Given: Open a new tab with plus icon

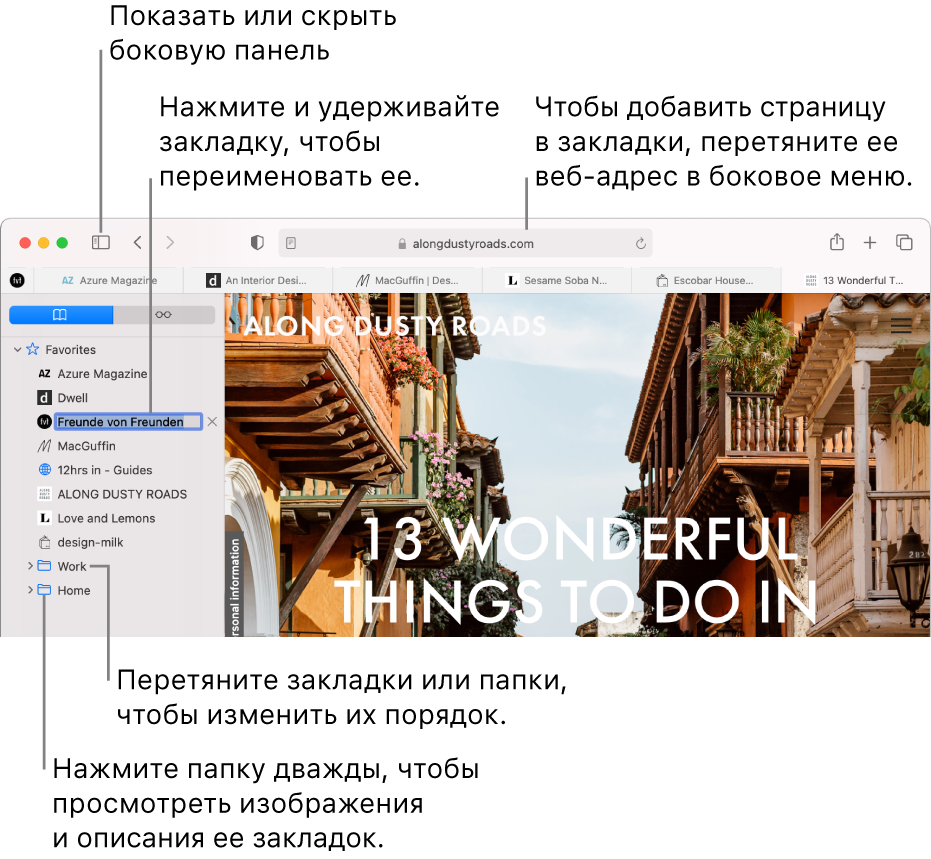Looking at the screenshot, I should (870, 242).
